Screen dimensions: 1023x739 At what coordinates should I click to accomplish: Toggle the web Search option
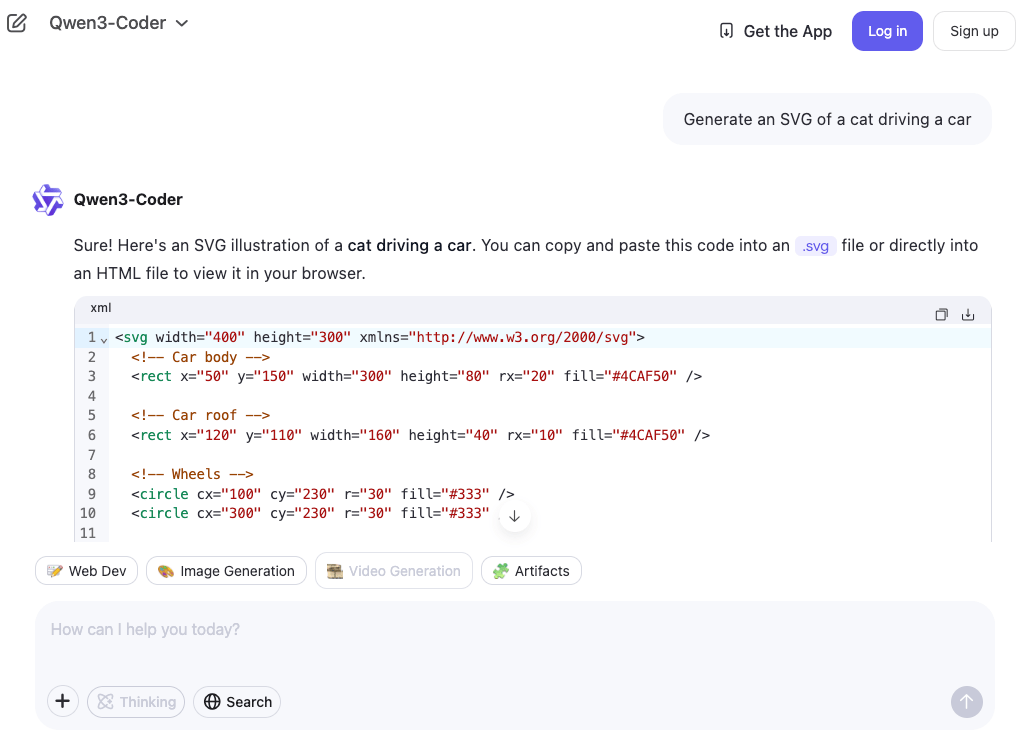tap(237, 702)
